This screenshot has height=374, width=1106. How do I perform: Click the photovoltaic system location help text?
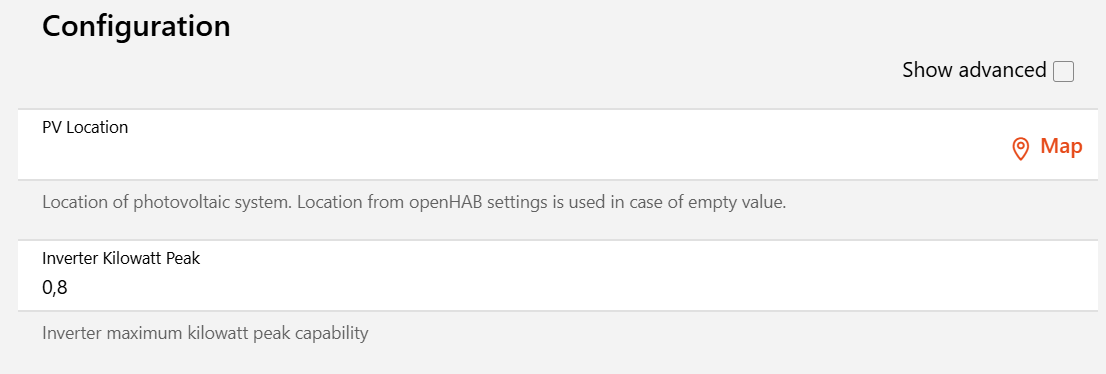(414, 203)
